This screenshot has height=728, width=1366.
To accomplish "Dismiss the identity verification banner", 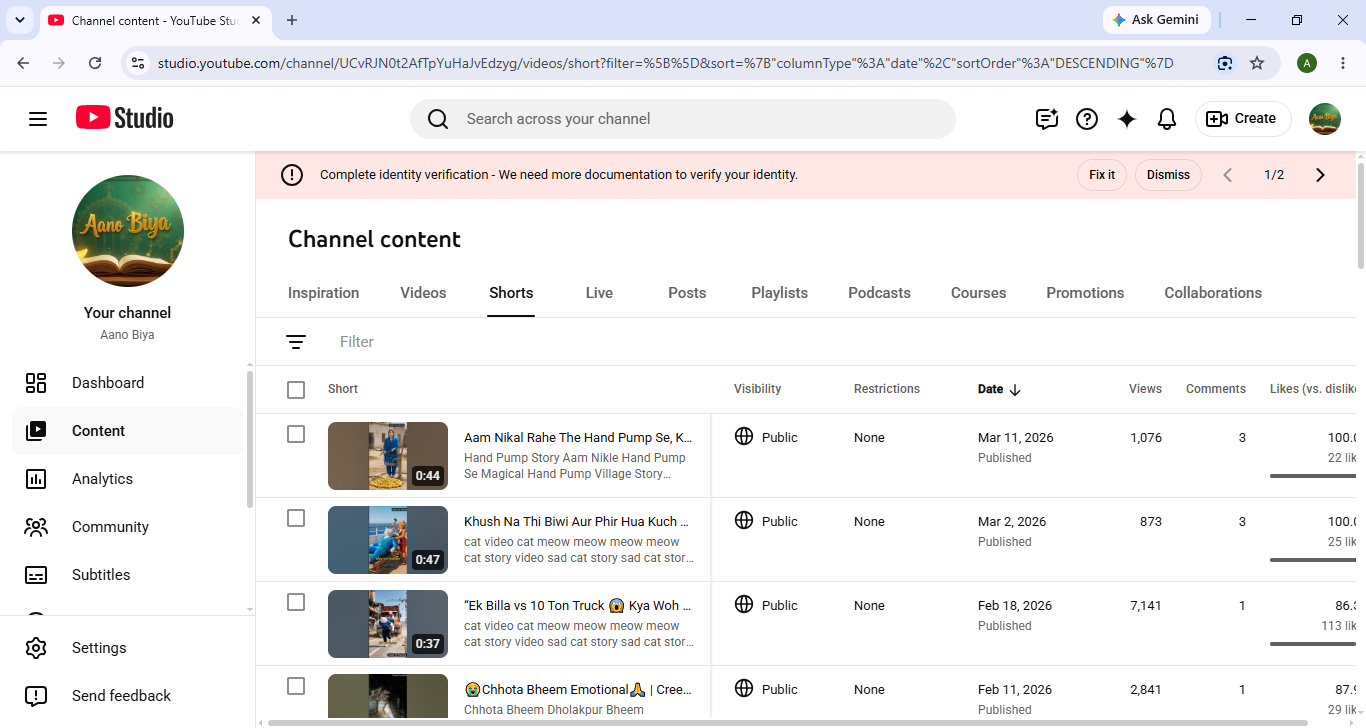I will (1168, 175).
